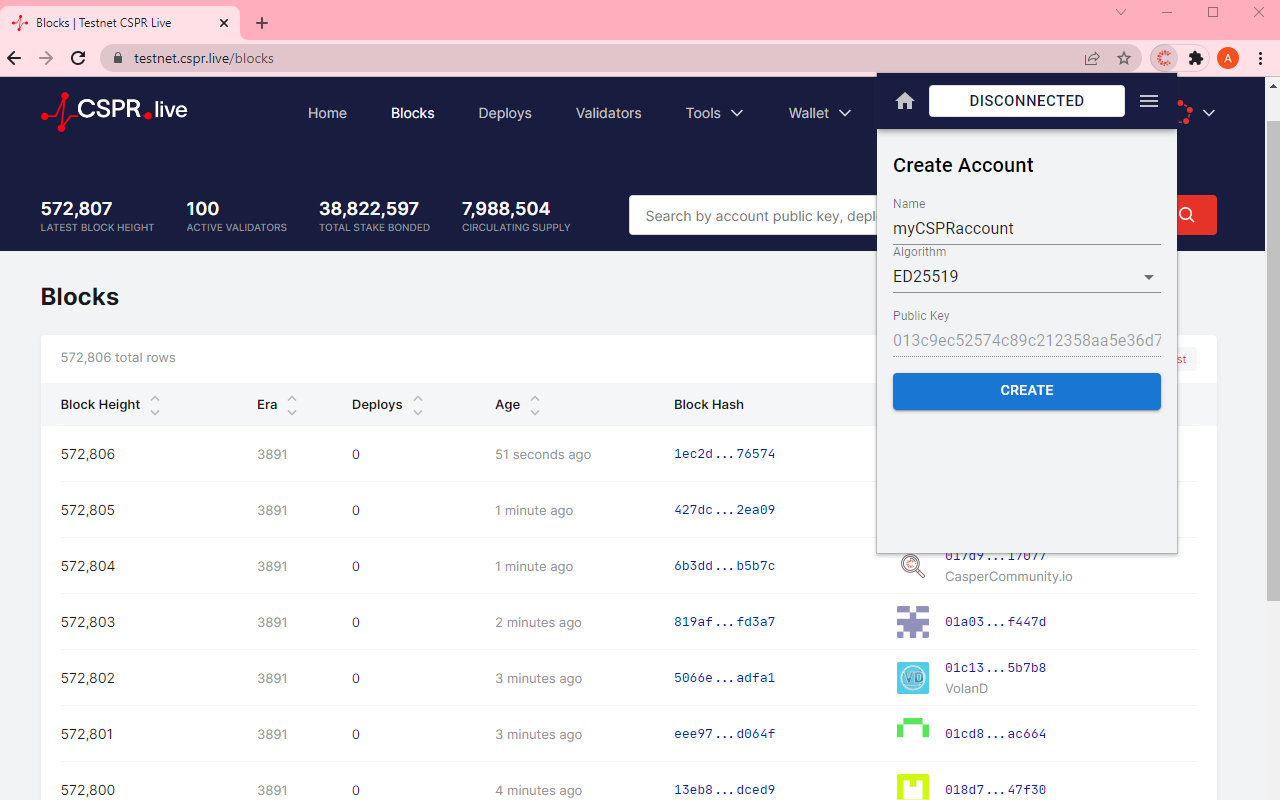This screenshot has width=1280, height=800.
Task: Go to the Deploys nav item
Action: coord(505,113)
